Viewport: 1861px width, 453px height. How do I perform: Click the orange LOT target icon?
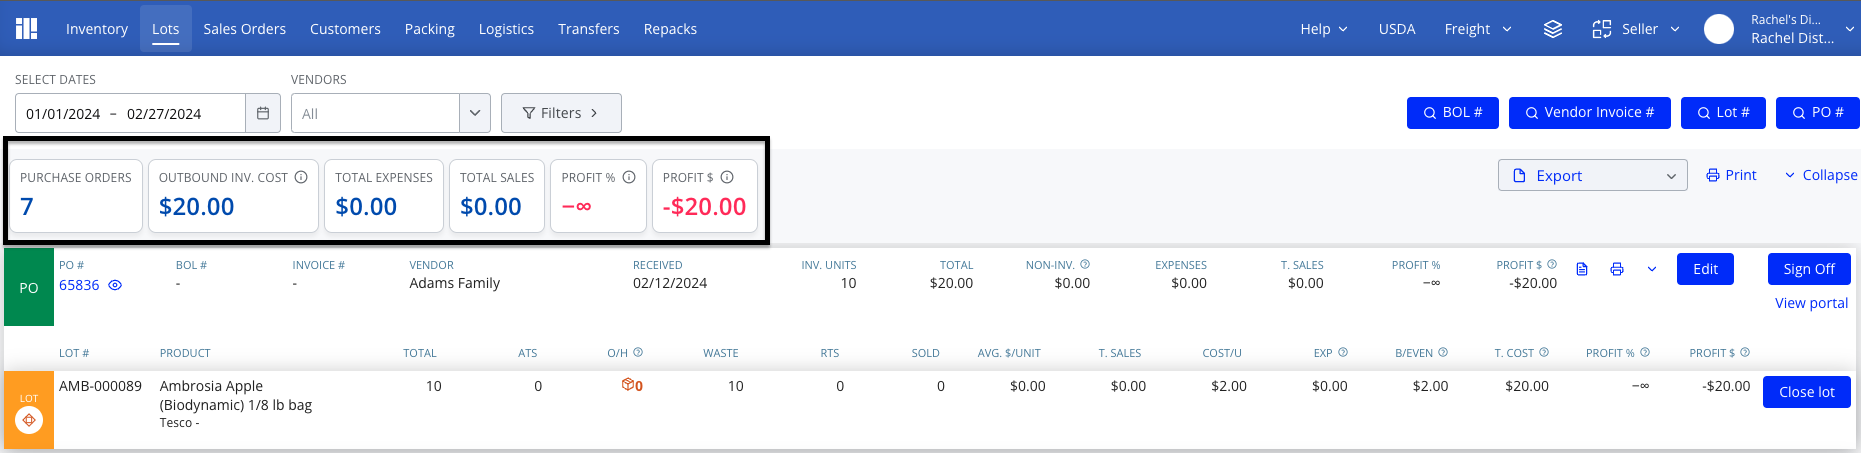point(29,420)
